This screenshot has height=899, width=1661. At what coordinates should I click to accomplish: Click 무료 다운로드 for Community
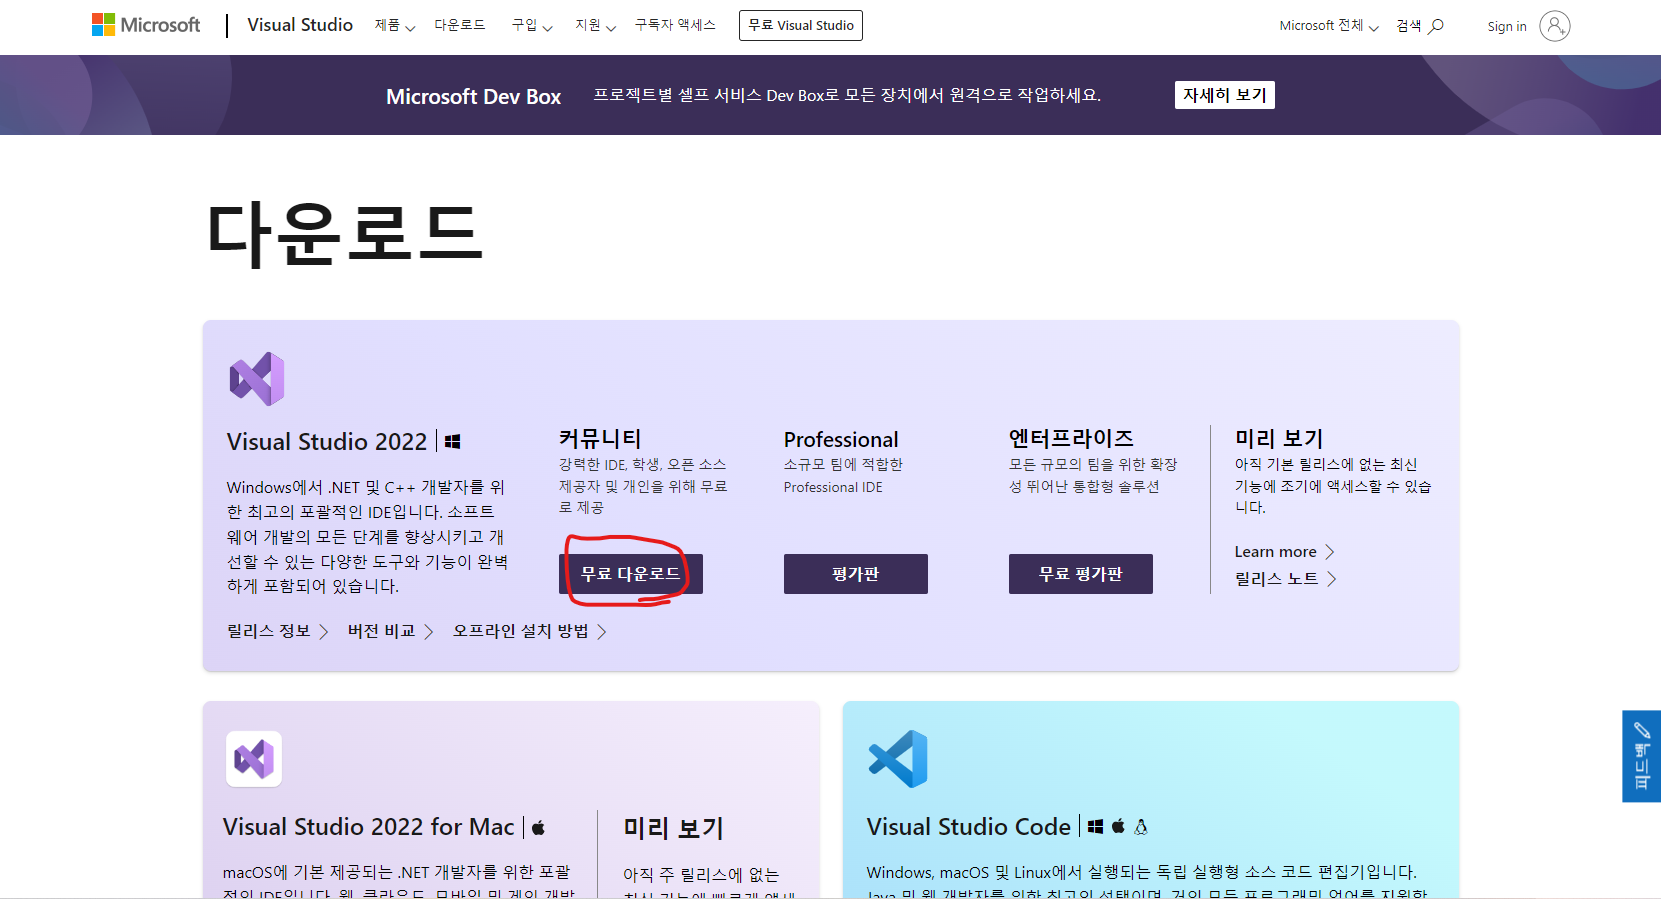pyautogui.click(x=631, y=574)
